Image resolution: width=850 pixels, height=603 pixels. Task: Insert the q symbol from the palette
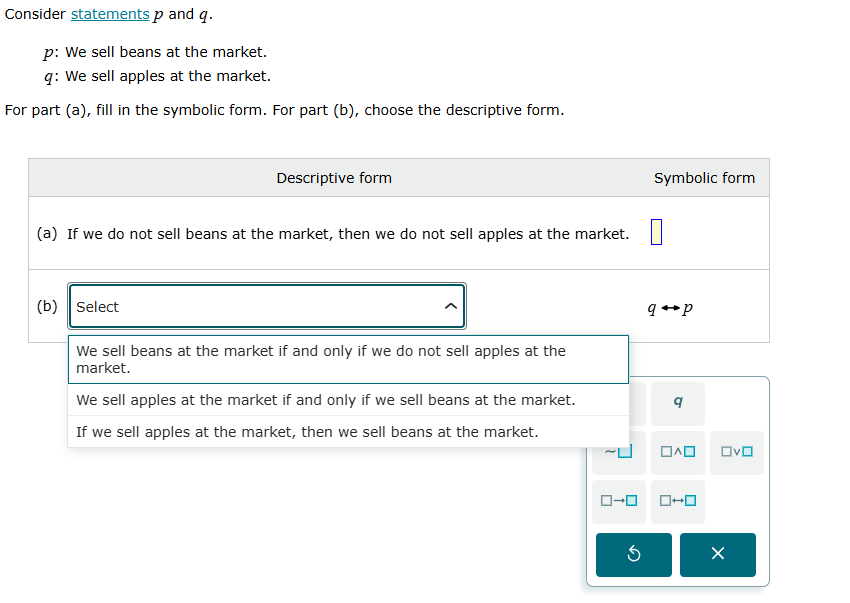[677, 403]
